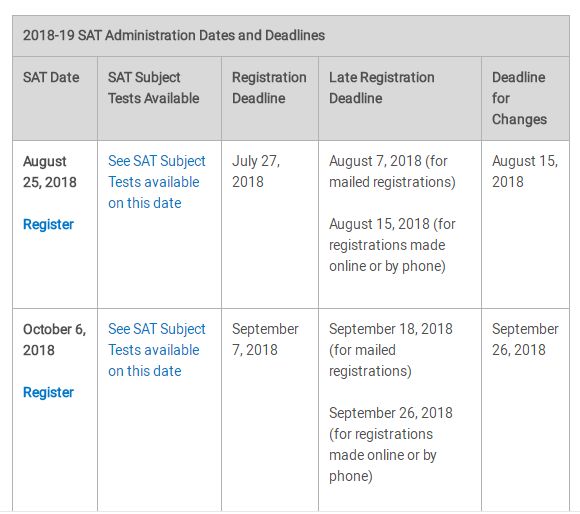Click Register link under October 6, 2018

point(48,392)
